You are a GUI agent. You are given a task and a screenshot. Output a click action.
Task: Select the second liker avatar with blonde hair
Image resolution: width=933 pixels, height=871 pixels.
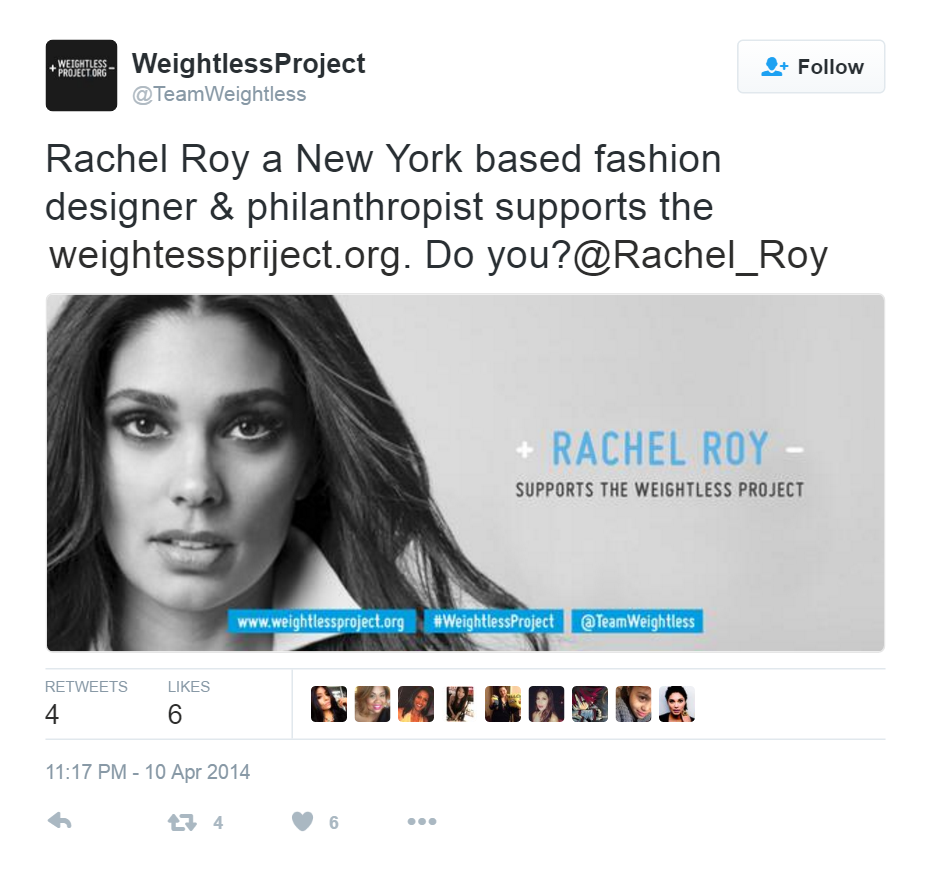click(x=372, y=704)
